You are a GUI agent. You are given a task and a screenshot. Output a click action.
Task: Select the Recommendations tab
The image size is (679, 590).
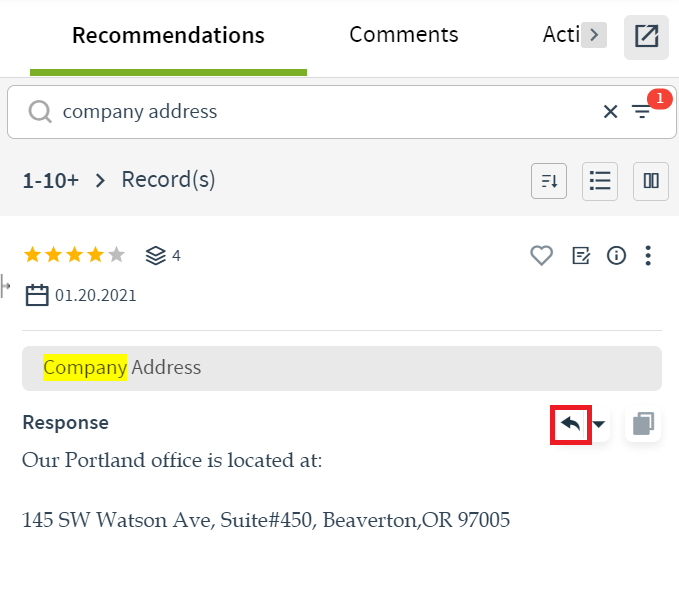point(168,36)
